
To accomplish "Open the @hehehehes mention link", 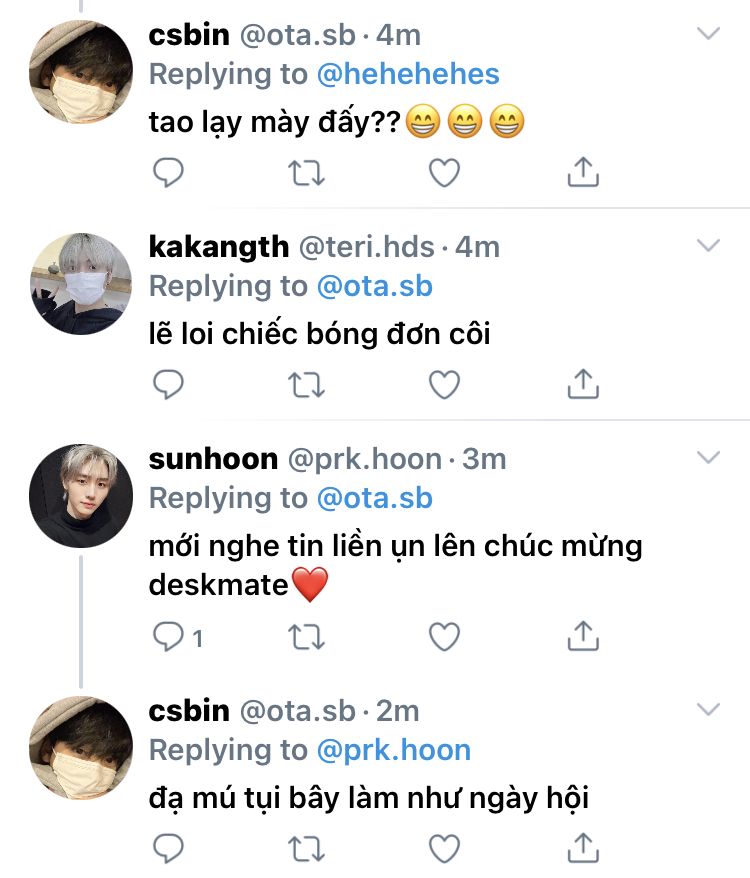I will click(x=407, y=74).
